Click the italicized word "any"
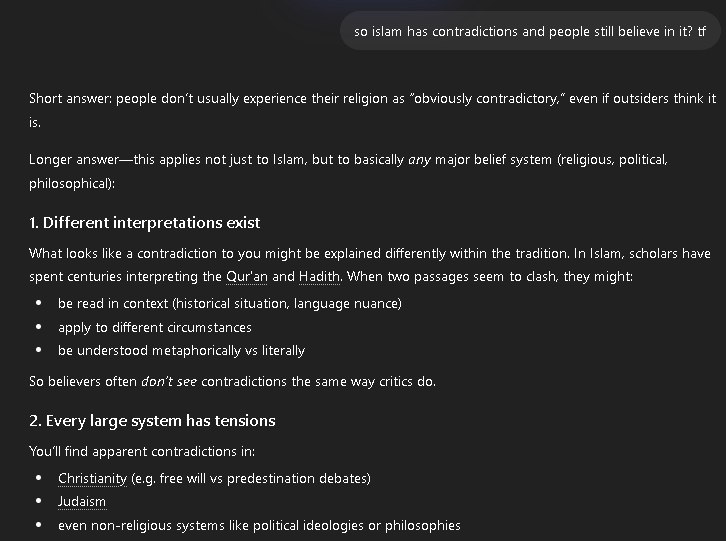 click(419, 160)
